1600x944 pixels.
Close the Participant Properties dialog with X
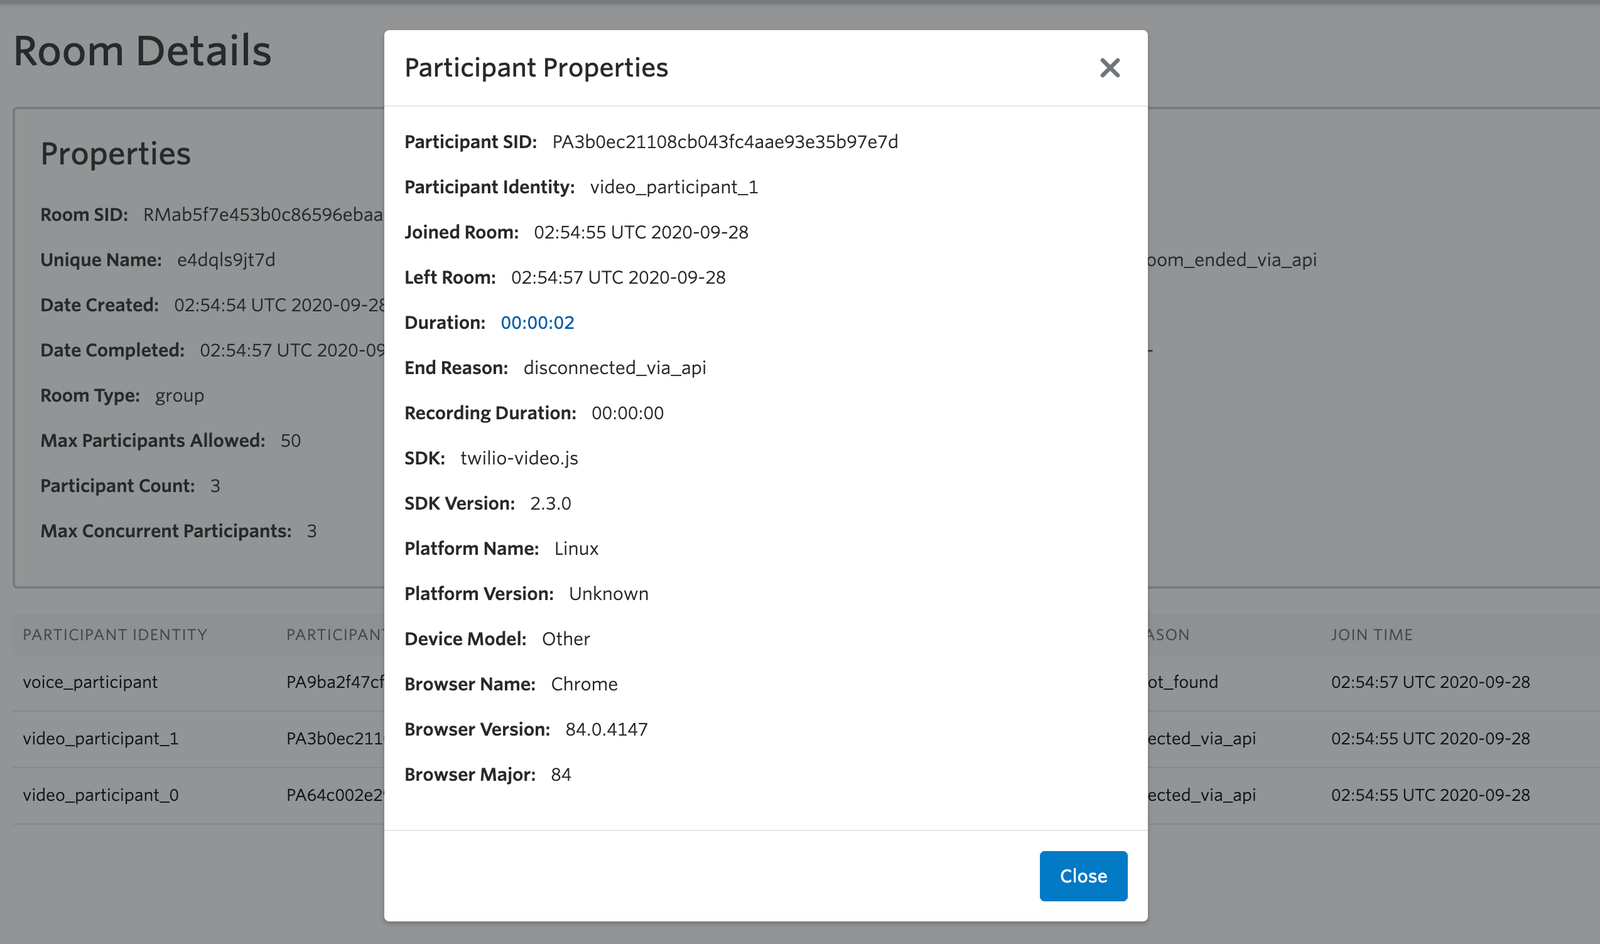[x=1109, y=68]
